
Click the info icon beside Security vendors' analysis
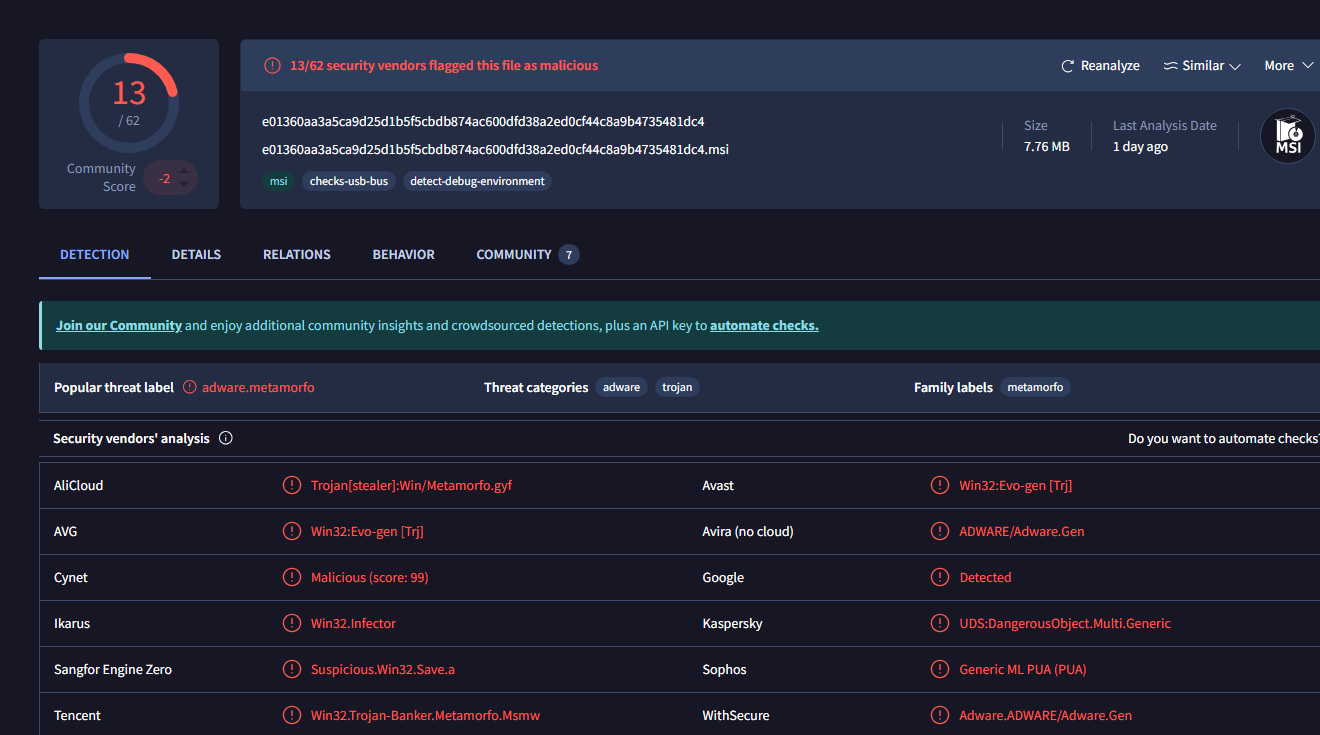226,438
